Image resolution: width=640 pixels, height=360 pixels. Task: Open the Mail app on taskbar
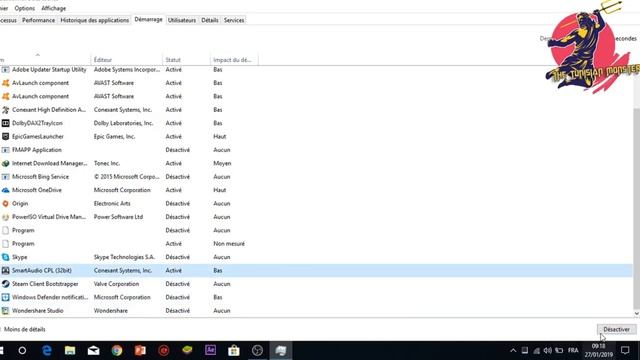(x=93, y=351)
